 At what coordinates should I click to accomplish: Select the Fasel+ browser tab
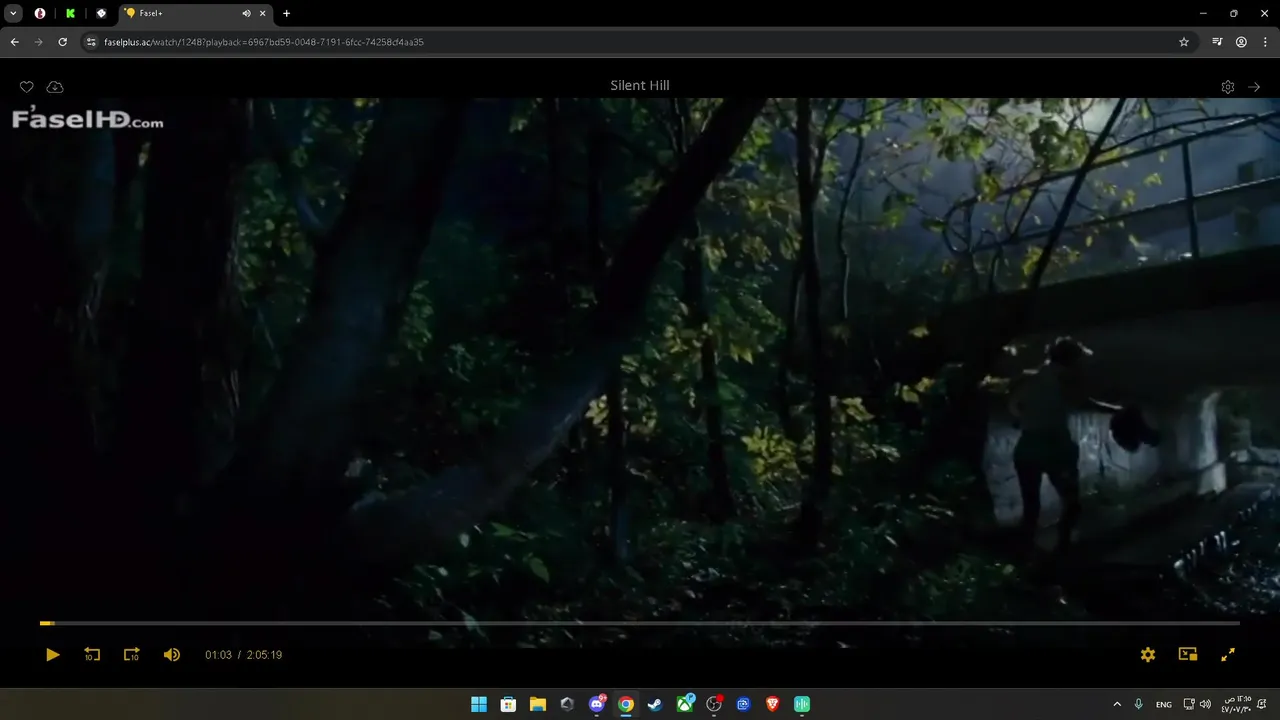pos(195,13)
